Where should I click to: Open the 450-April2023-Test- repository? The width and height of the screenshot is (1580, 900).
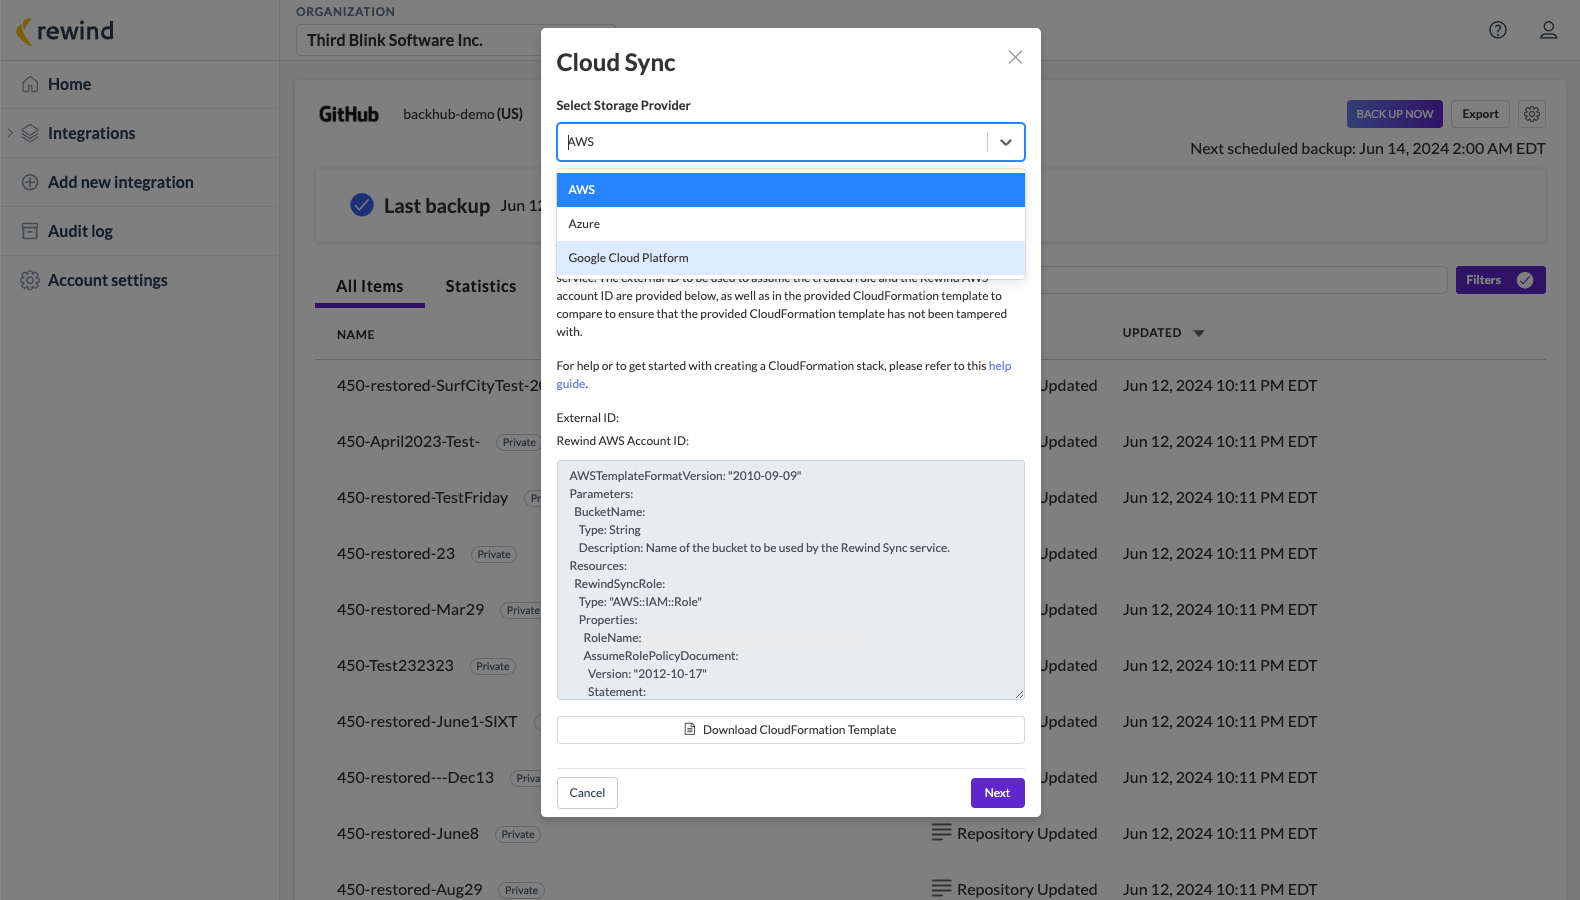[x=408, y=441]
